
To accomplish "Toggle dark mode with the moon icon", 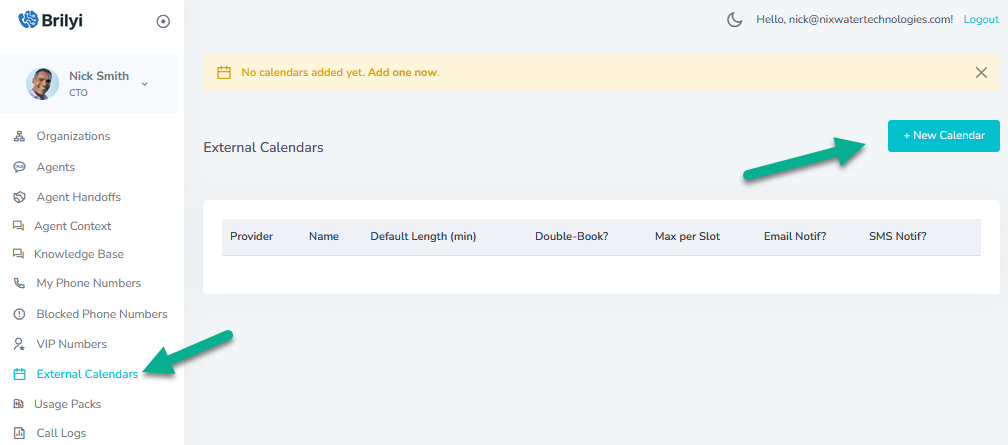I will pos(735,19).
